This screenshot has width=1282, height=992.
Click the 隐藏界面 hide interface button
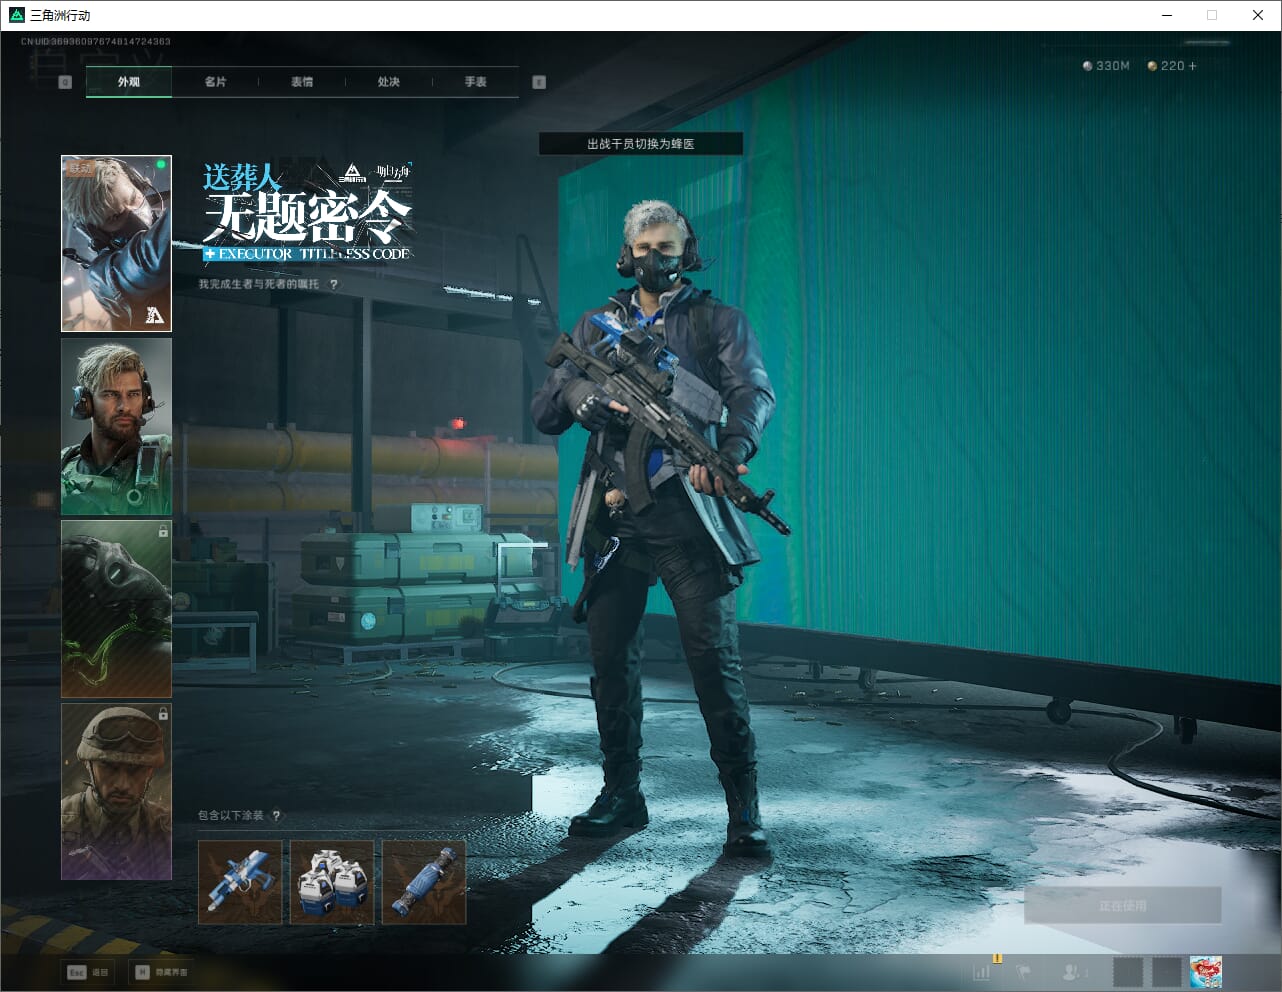coord(162,972)
